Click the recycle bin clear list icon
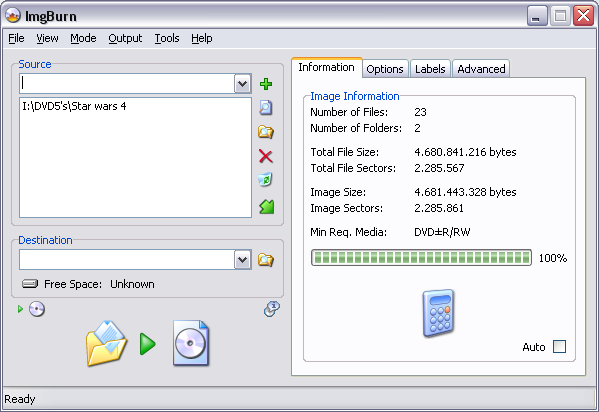Screen dimensions: 599x412 [x=266, y=180]
